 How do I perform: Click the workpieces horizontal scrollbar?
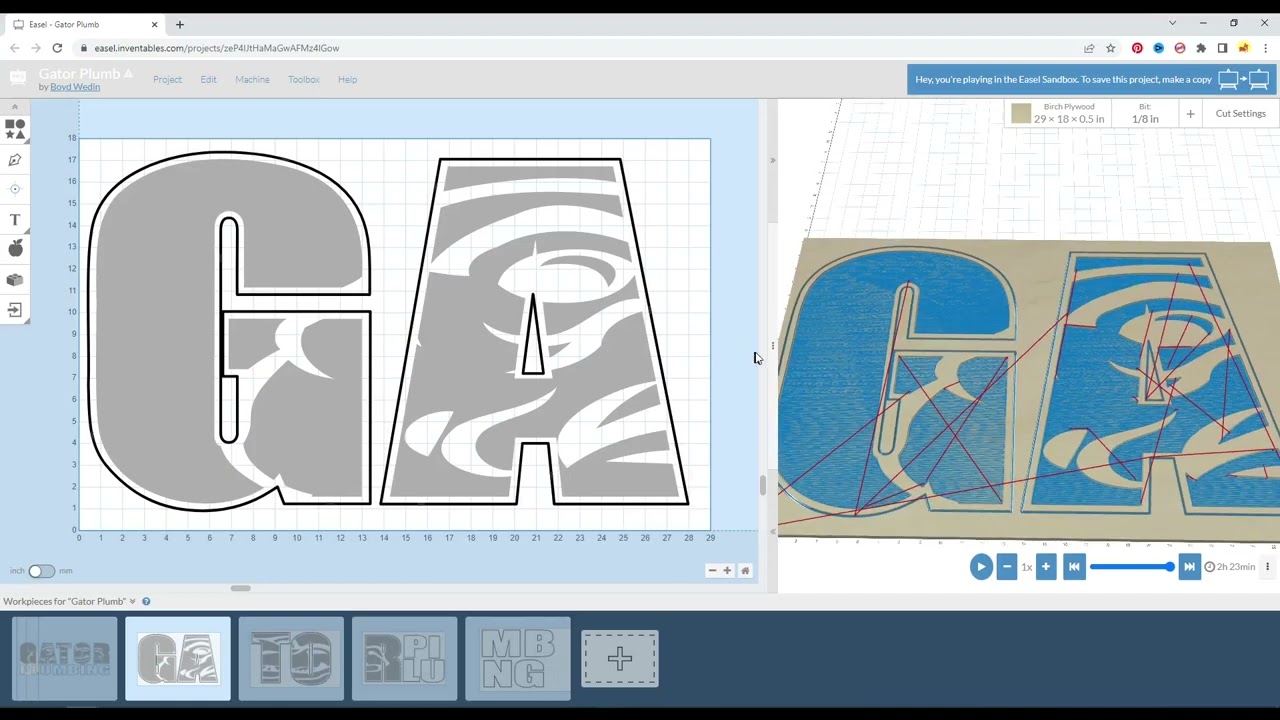point(240,588)
